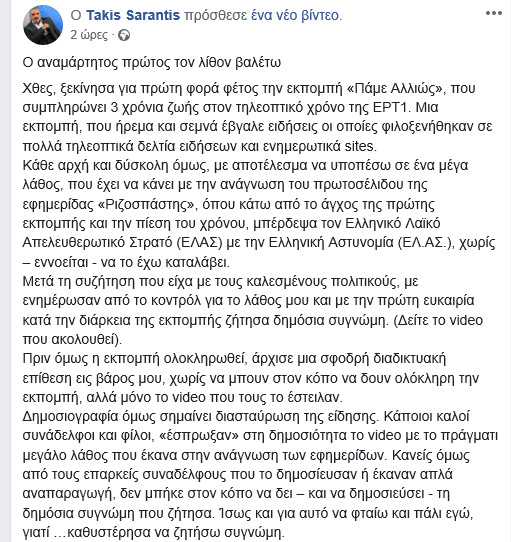Image resolution: width=511 pixels, height=542 pixels.
Task: Open the Takis Sarantis profile name link
Action: coord(133,15)
